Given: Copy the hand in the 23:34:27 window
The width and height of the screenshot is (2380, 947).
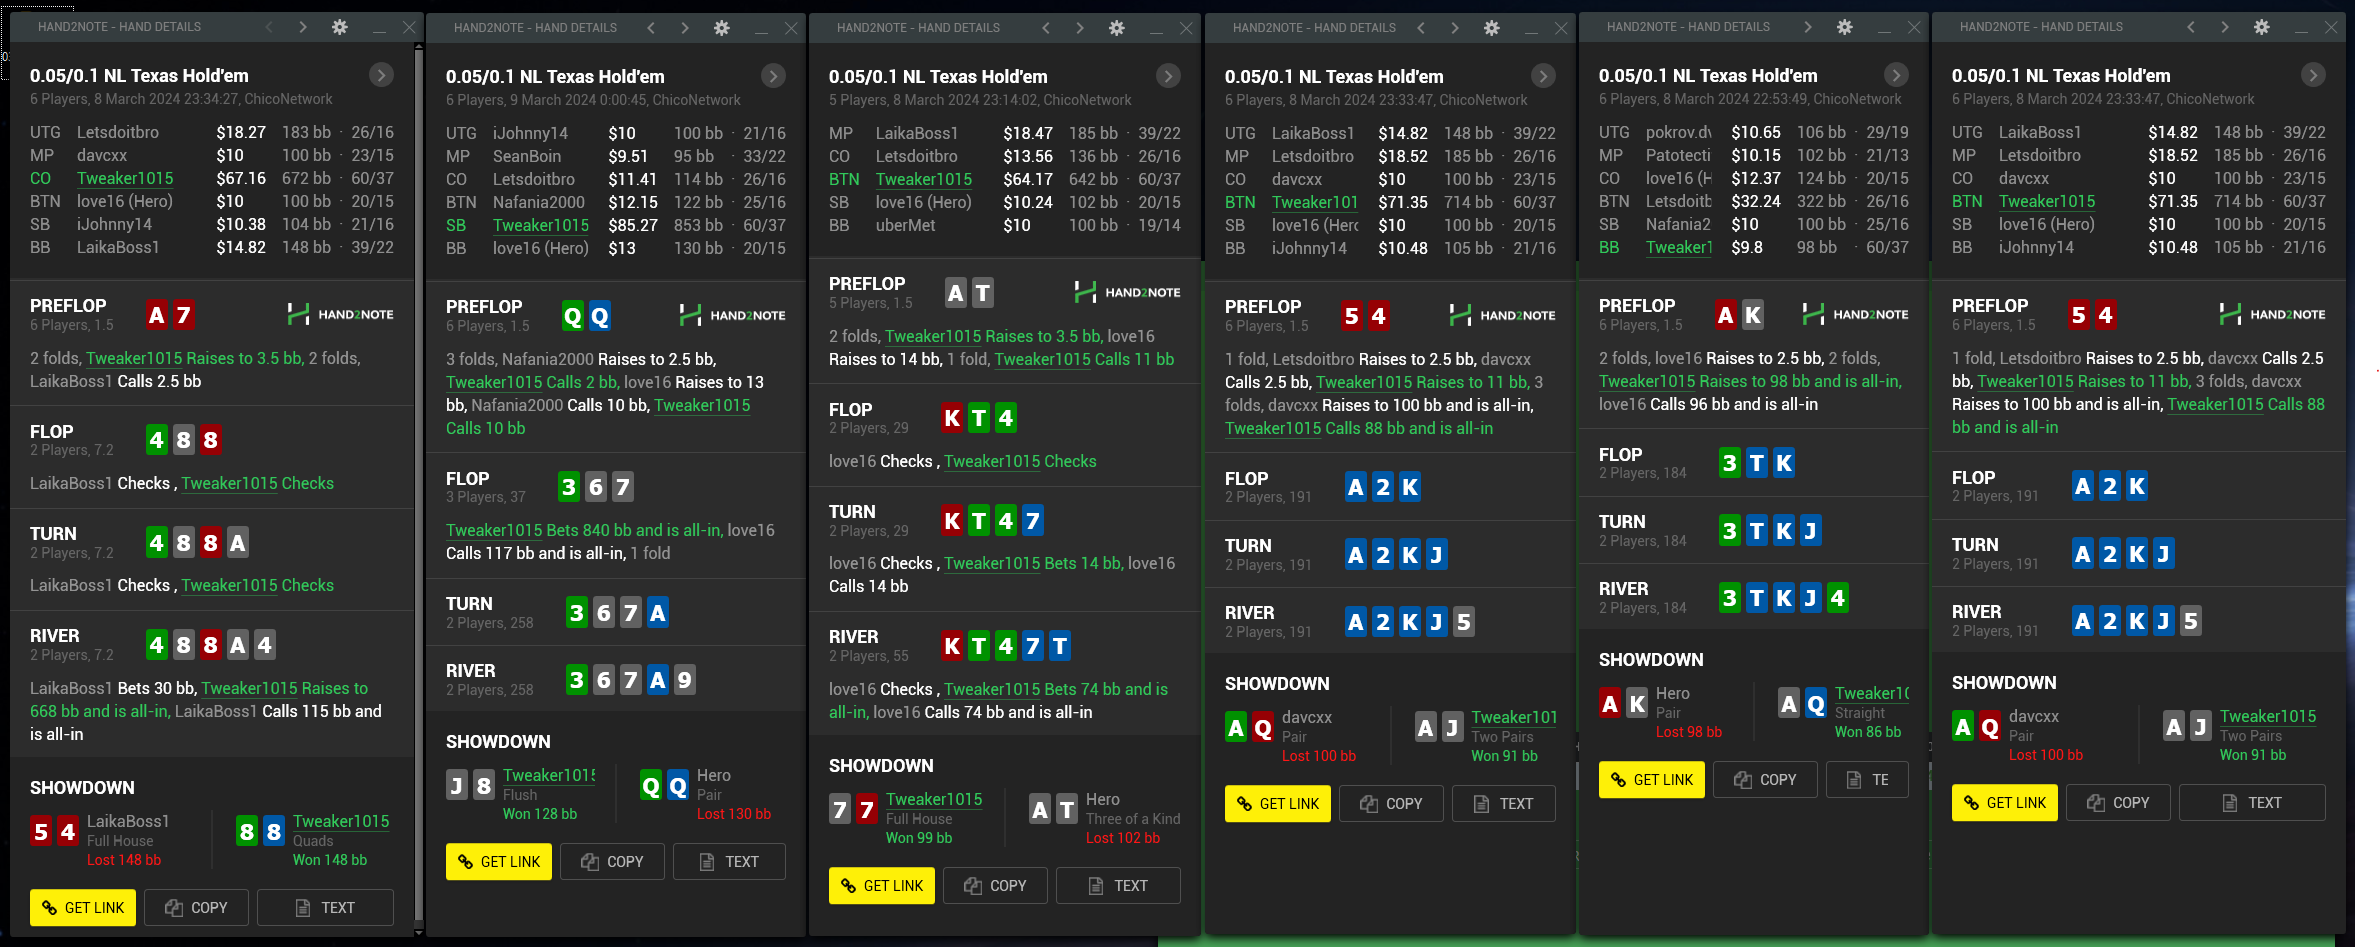Looking at the screenshot, I should coord(196,908).
